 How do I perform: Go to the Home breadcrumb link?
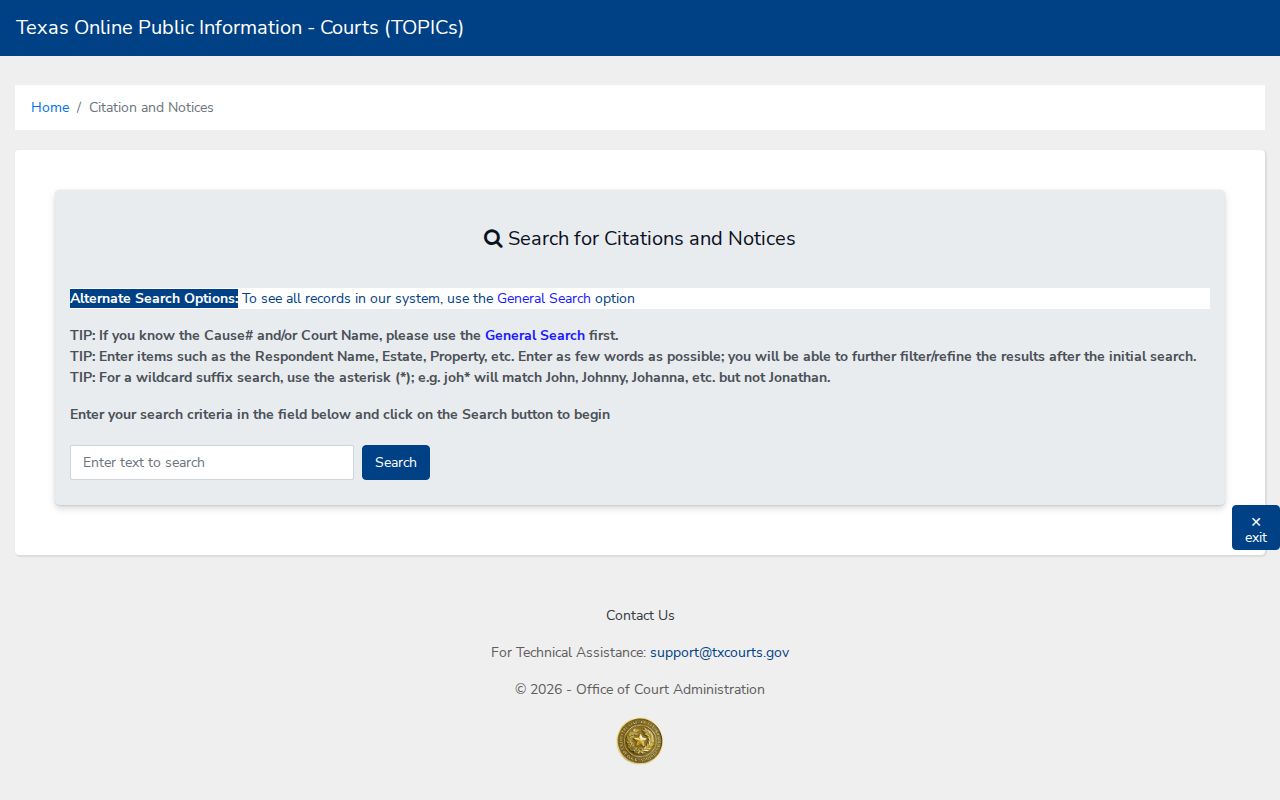[x=50, y=107]
